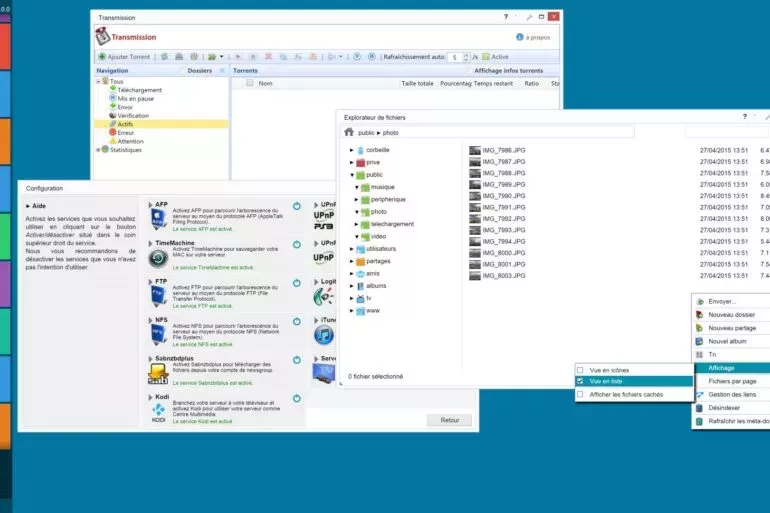Click the AFP service icon in Configuration
The width and height of the screenshot is (770, 513).
[x=158, y=219]
